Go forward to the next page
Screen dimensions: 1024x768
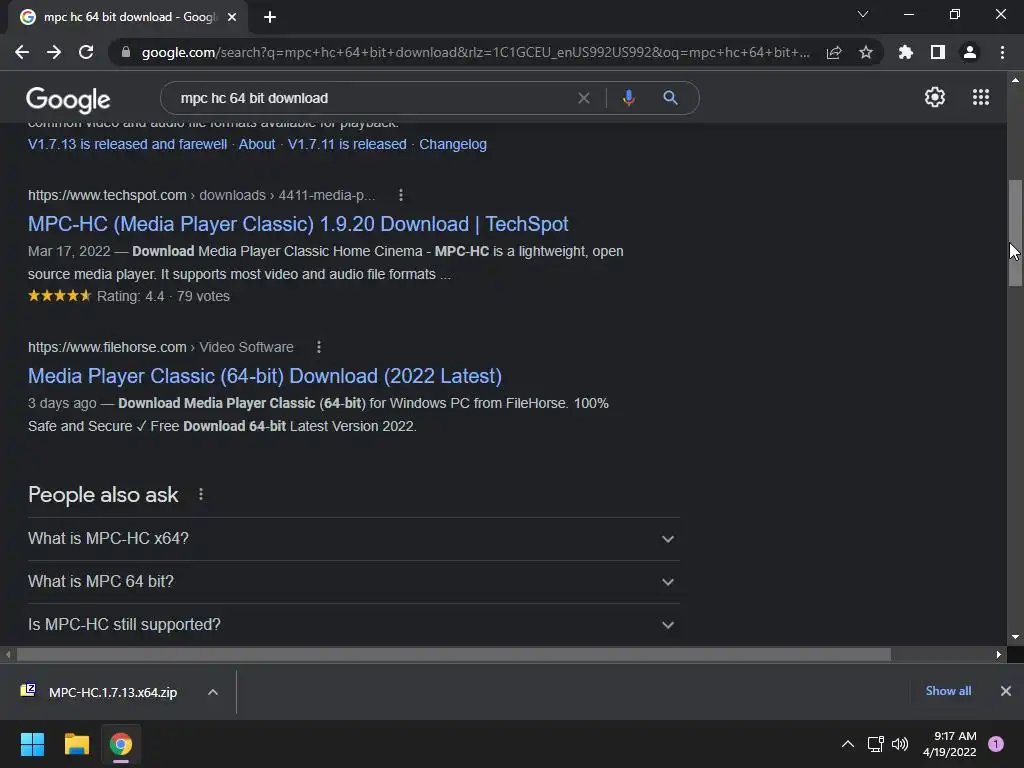tap(54, 52)
